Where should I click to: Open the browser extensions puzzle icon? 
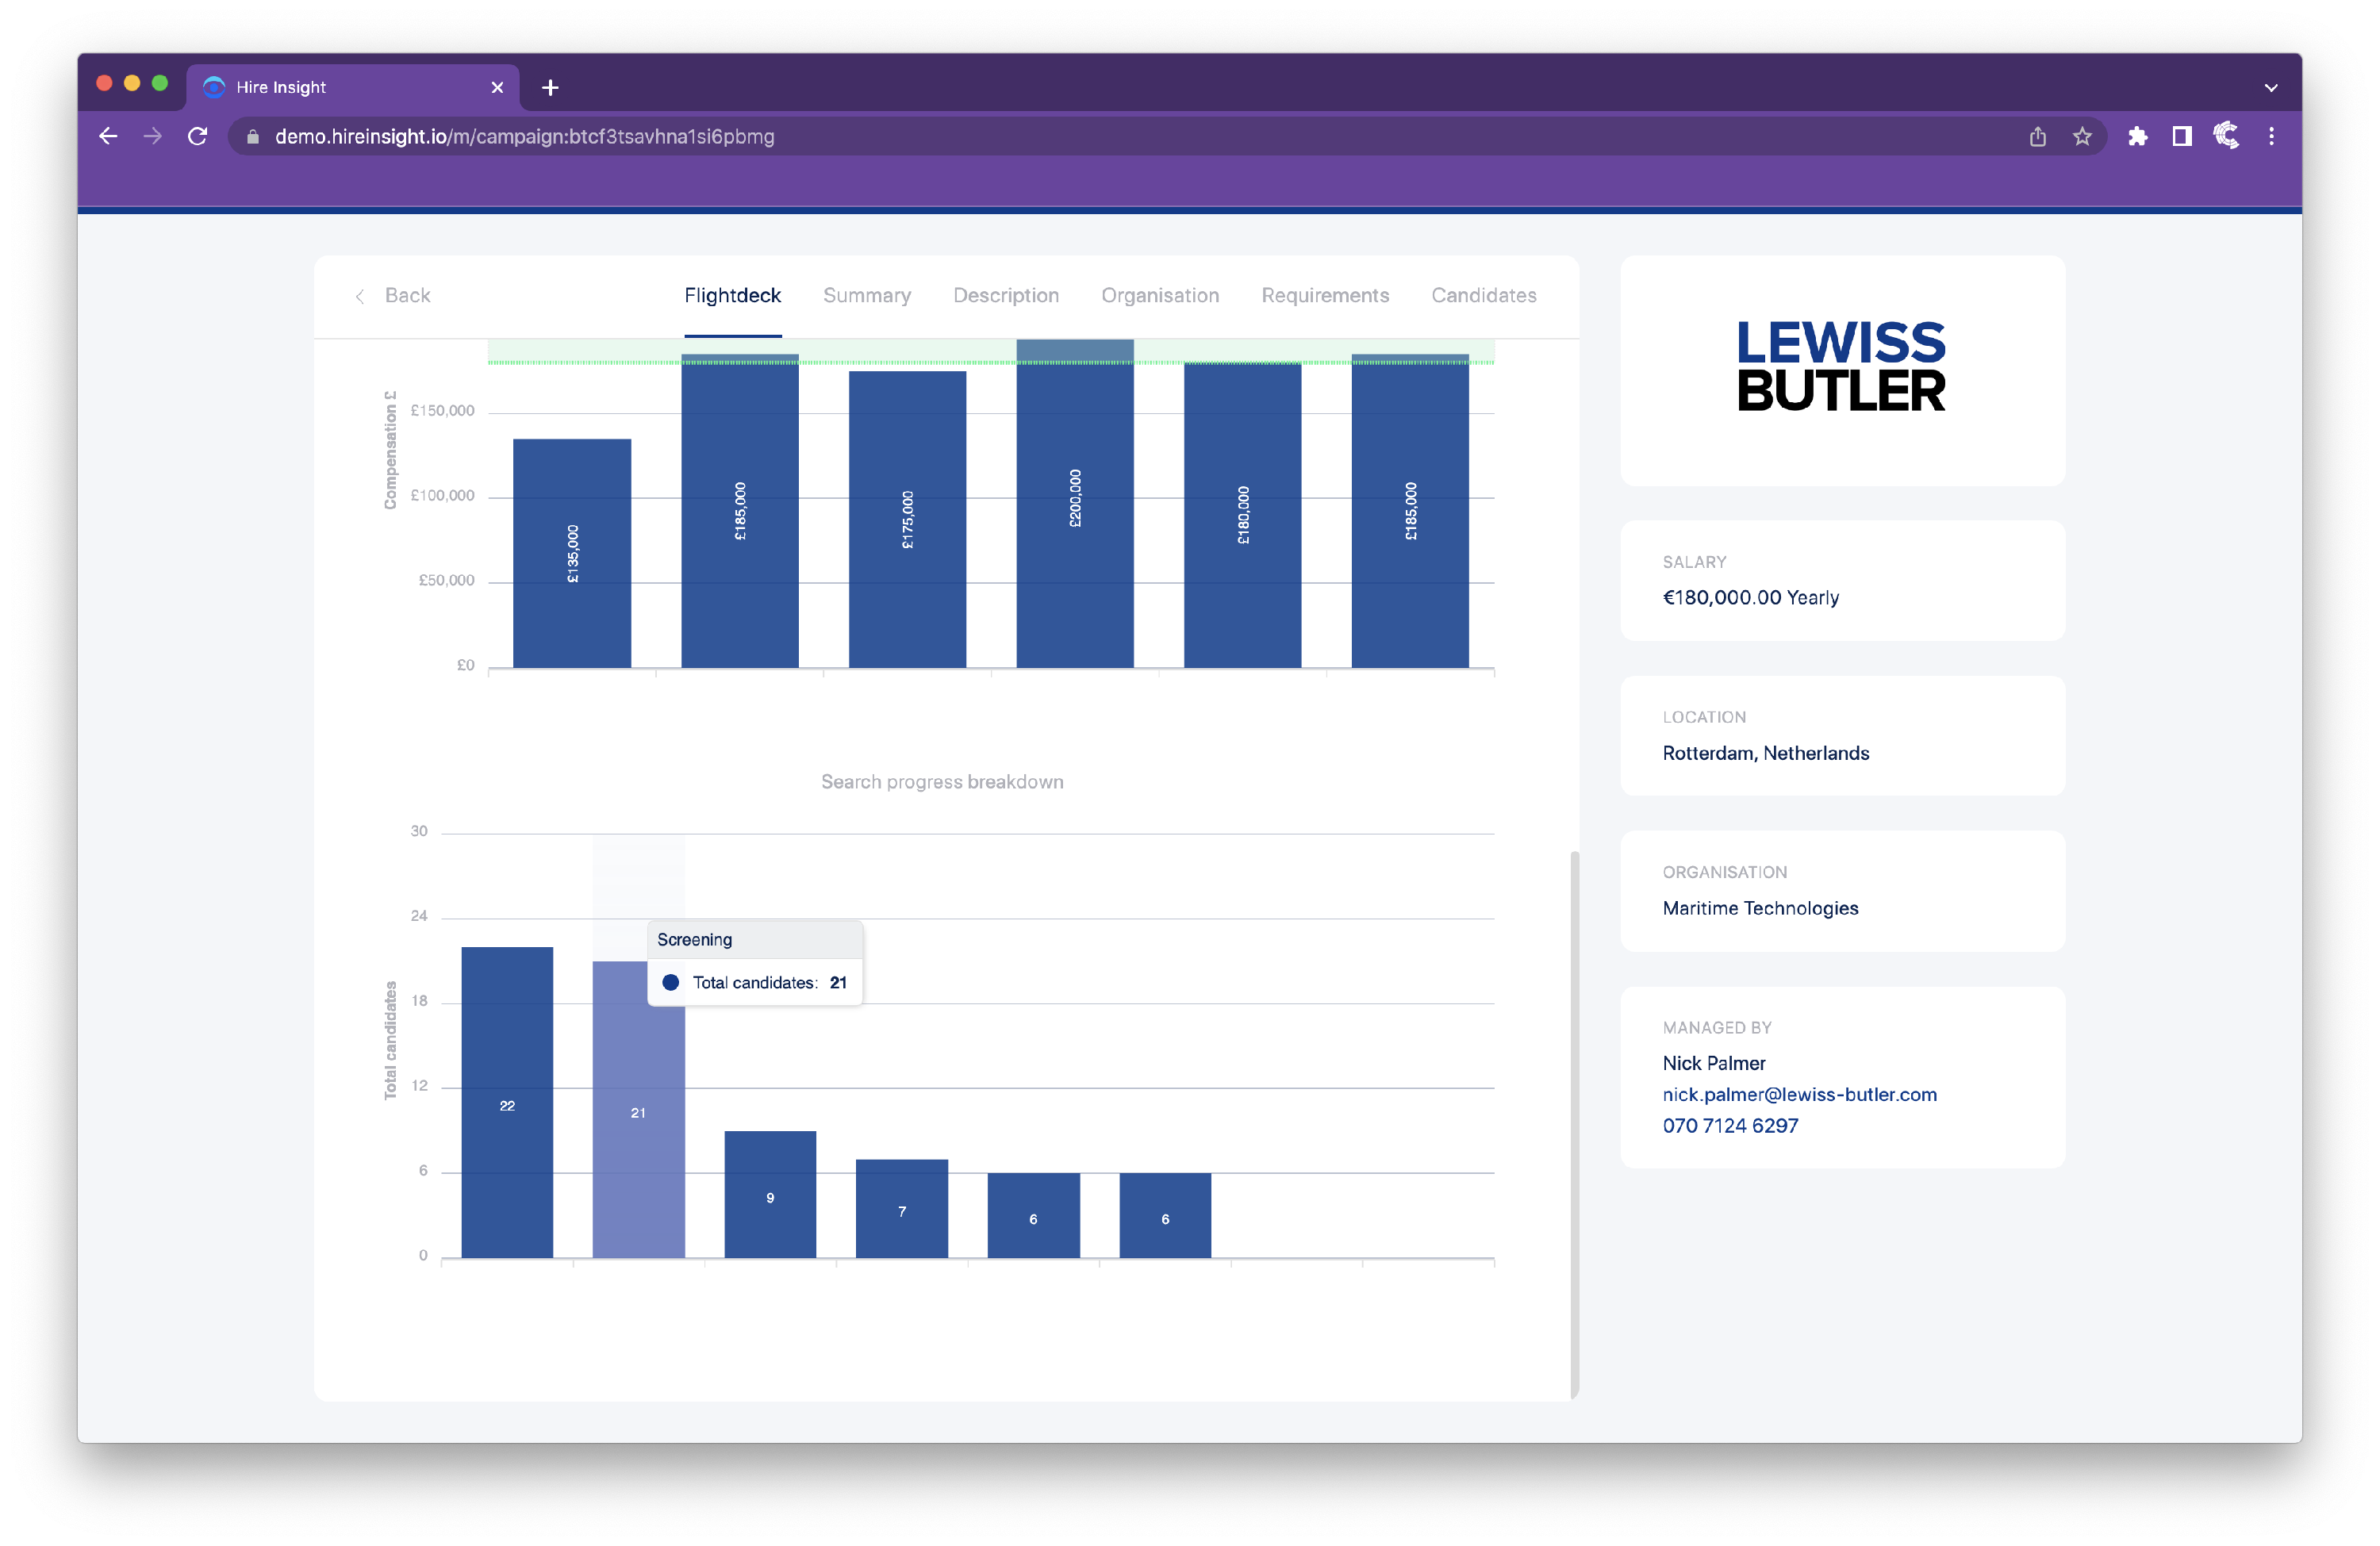tap(2137, 136)
